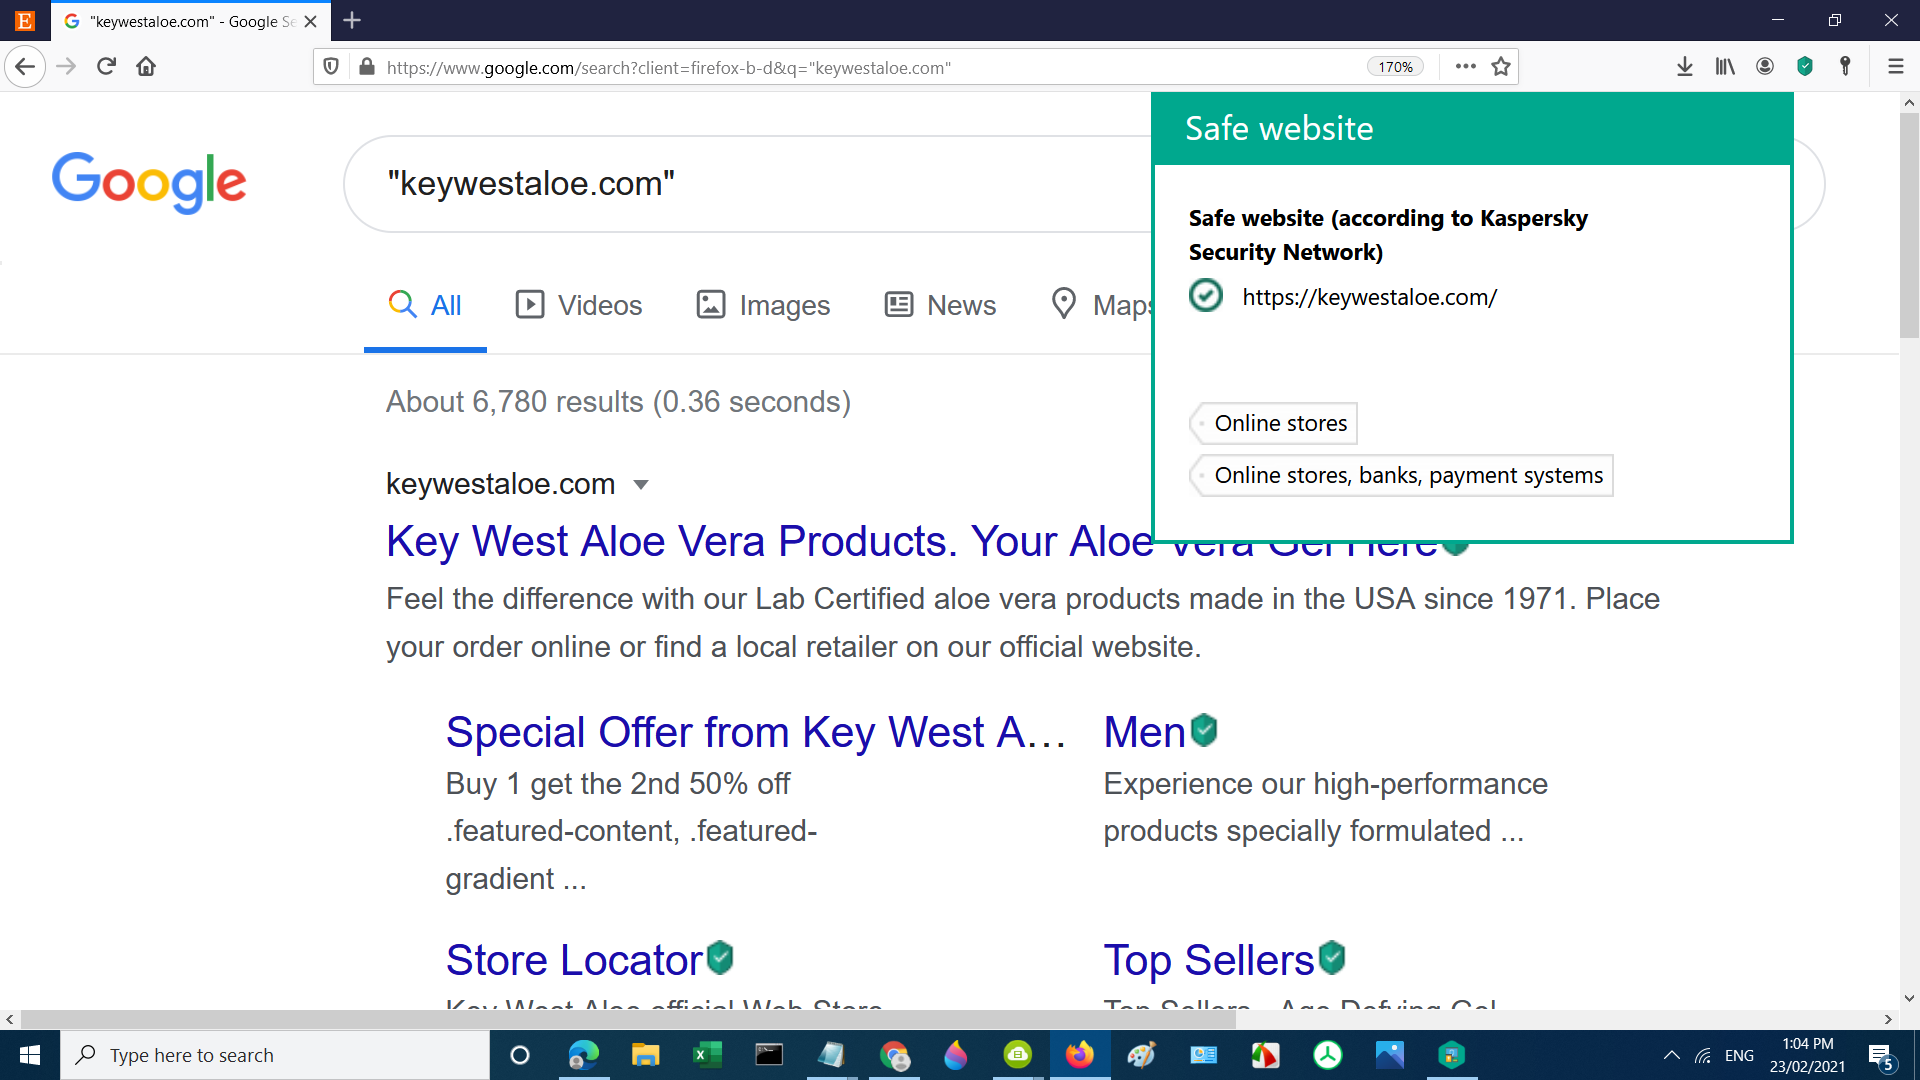The height and width of the screenshot is (1080, 1920).
Task: Open the Firefox hamburger application menu
Action: pos(1895,66)
